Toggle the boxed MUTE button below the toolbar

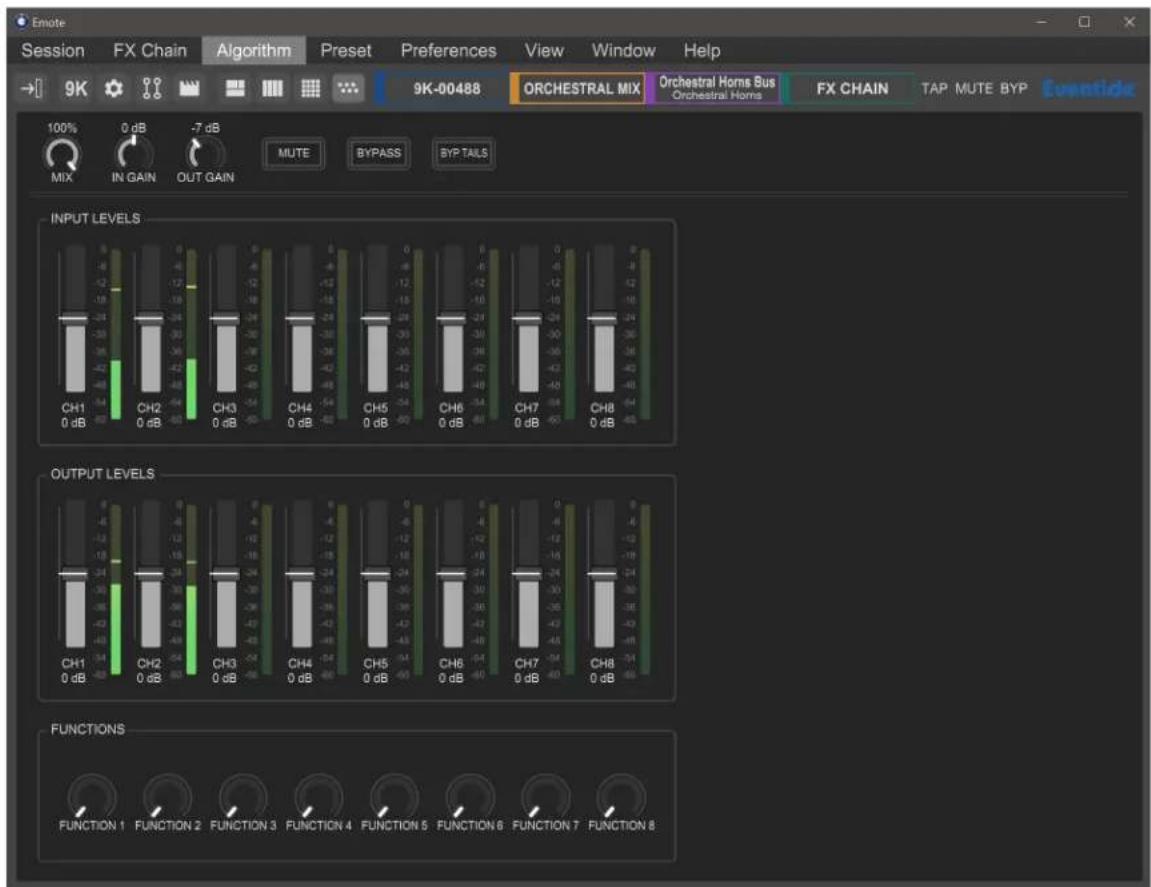294,153
